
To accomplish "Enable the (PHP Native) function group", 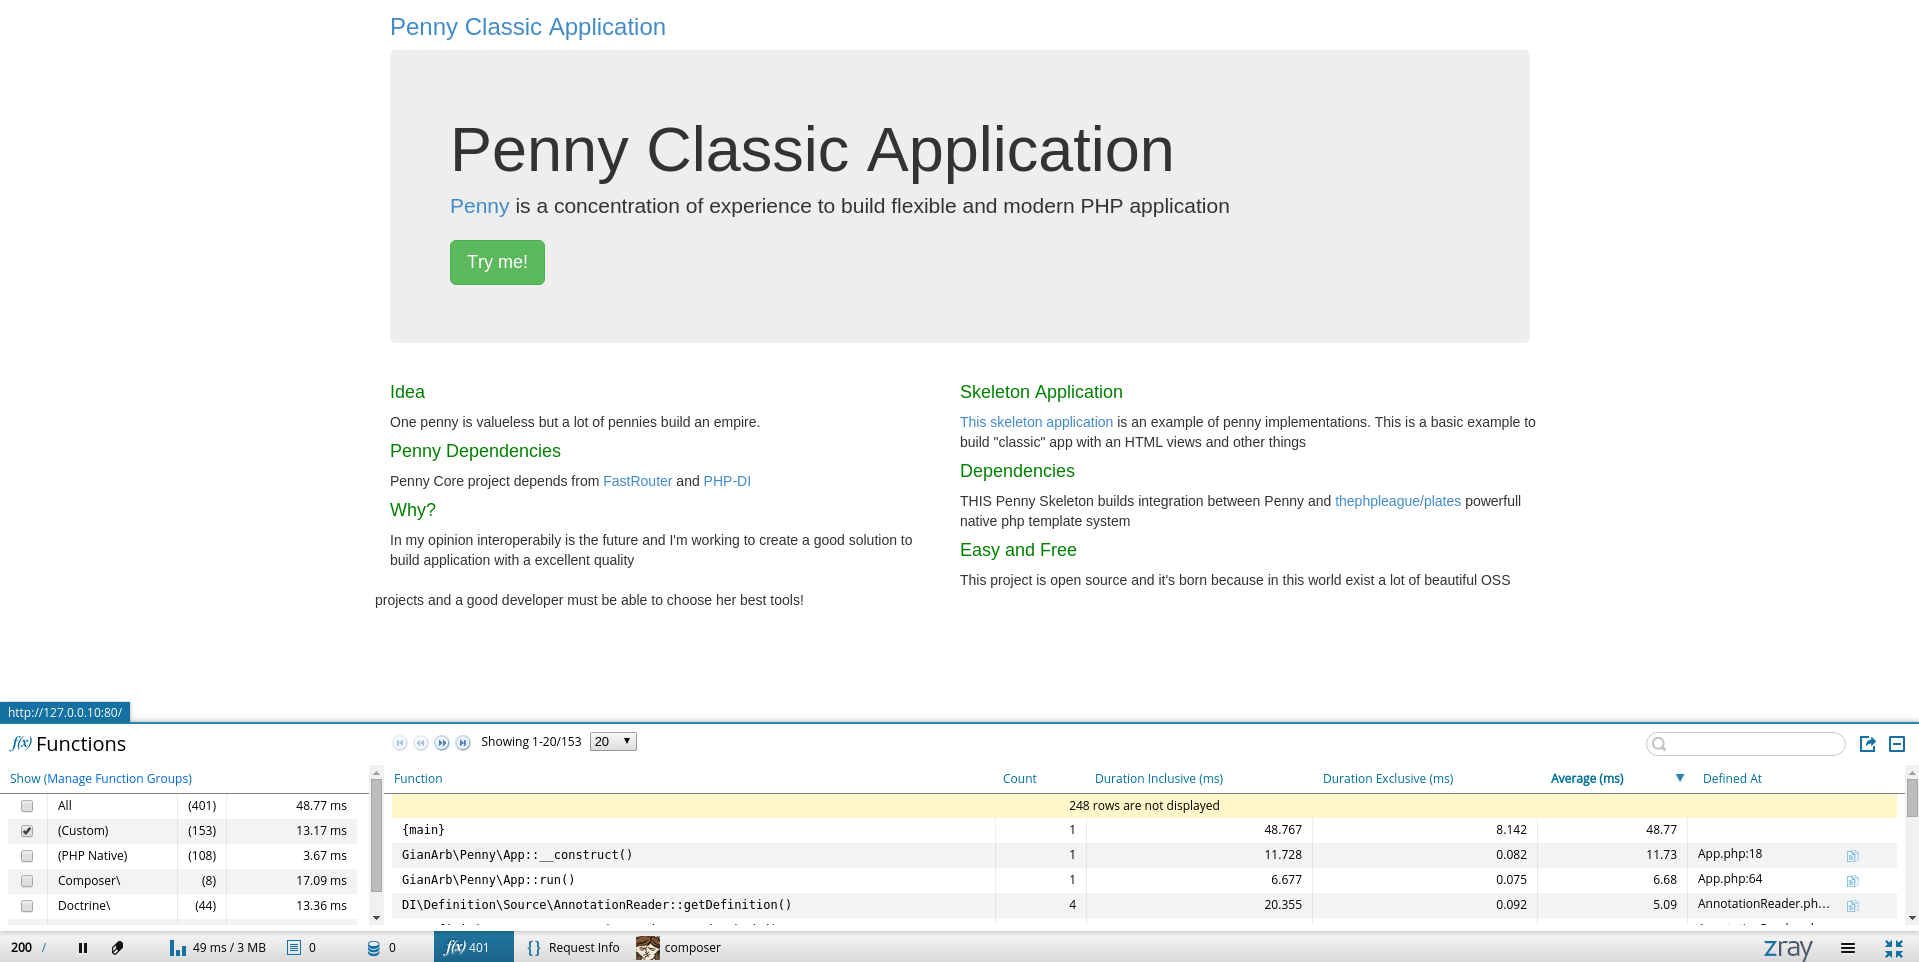I will click(x=27, y=856).
